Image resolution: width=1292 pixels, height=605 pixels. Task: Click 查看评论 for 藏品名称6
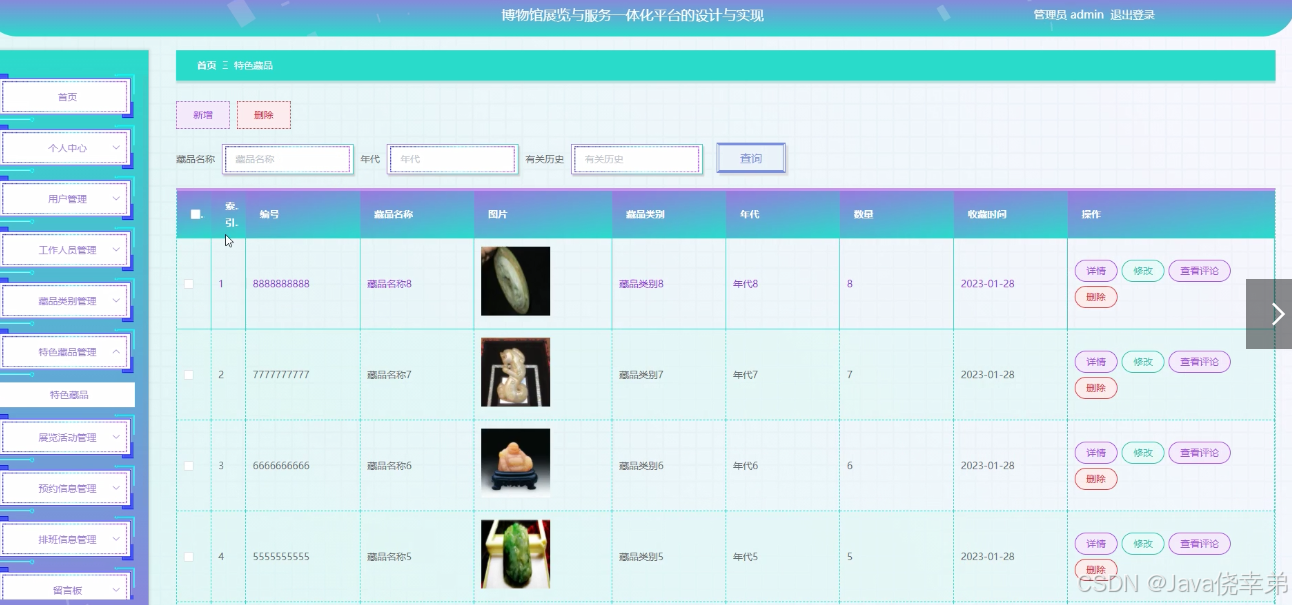(x=1199, y=453)
